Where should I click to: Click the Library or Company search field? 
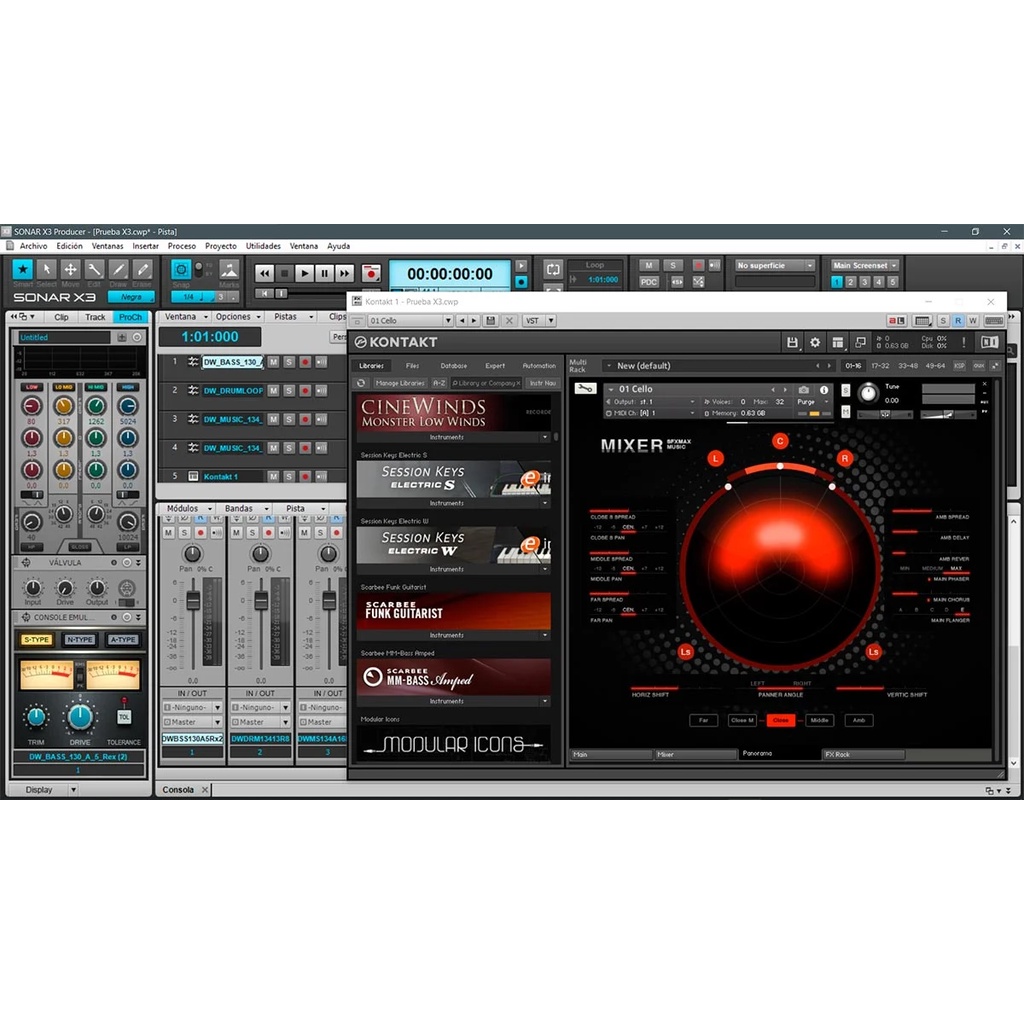tap(486, 383)
